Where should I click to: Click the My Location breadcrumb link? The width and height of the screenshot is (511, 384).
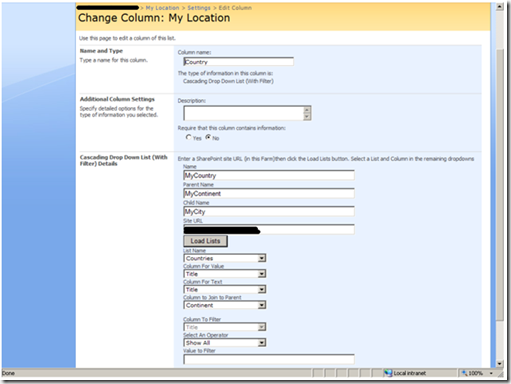coord(162,8)
